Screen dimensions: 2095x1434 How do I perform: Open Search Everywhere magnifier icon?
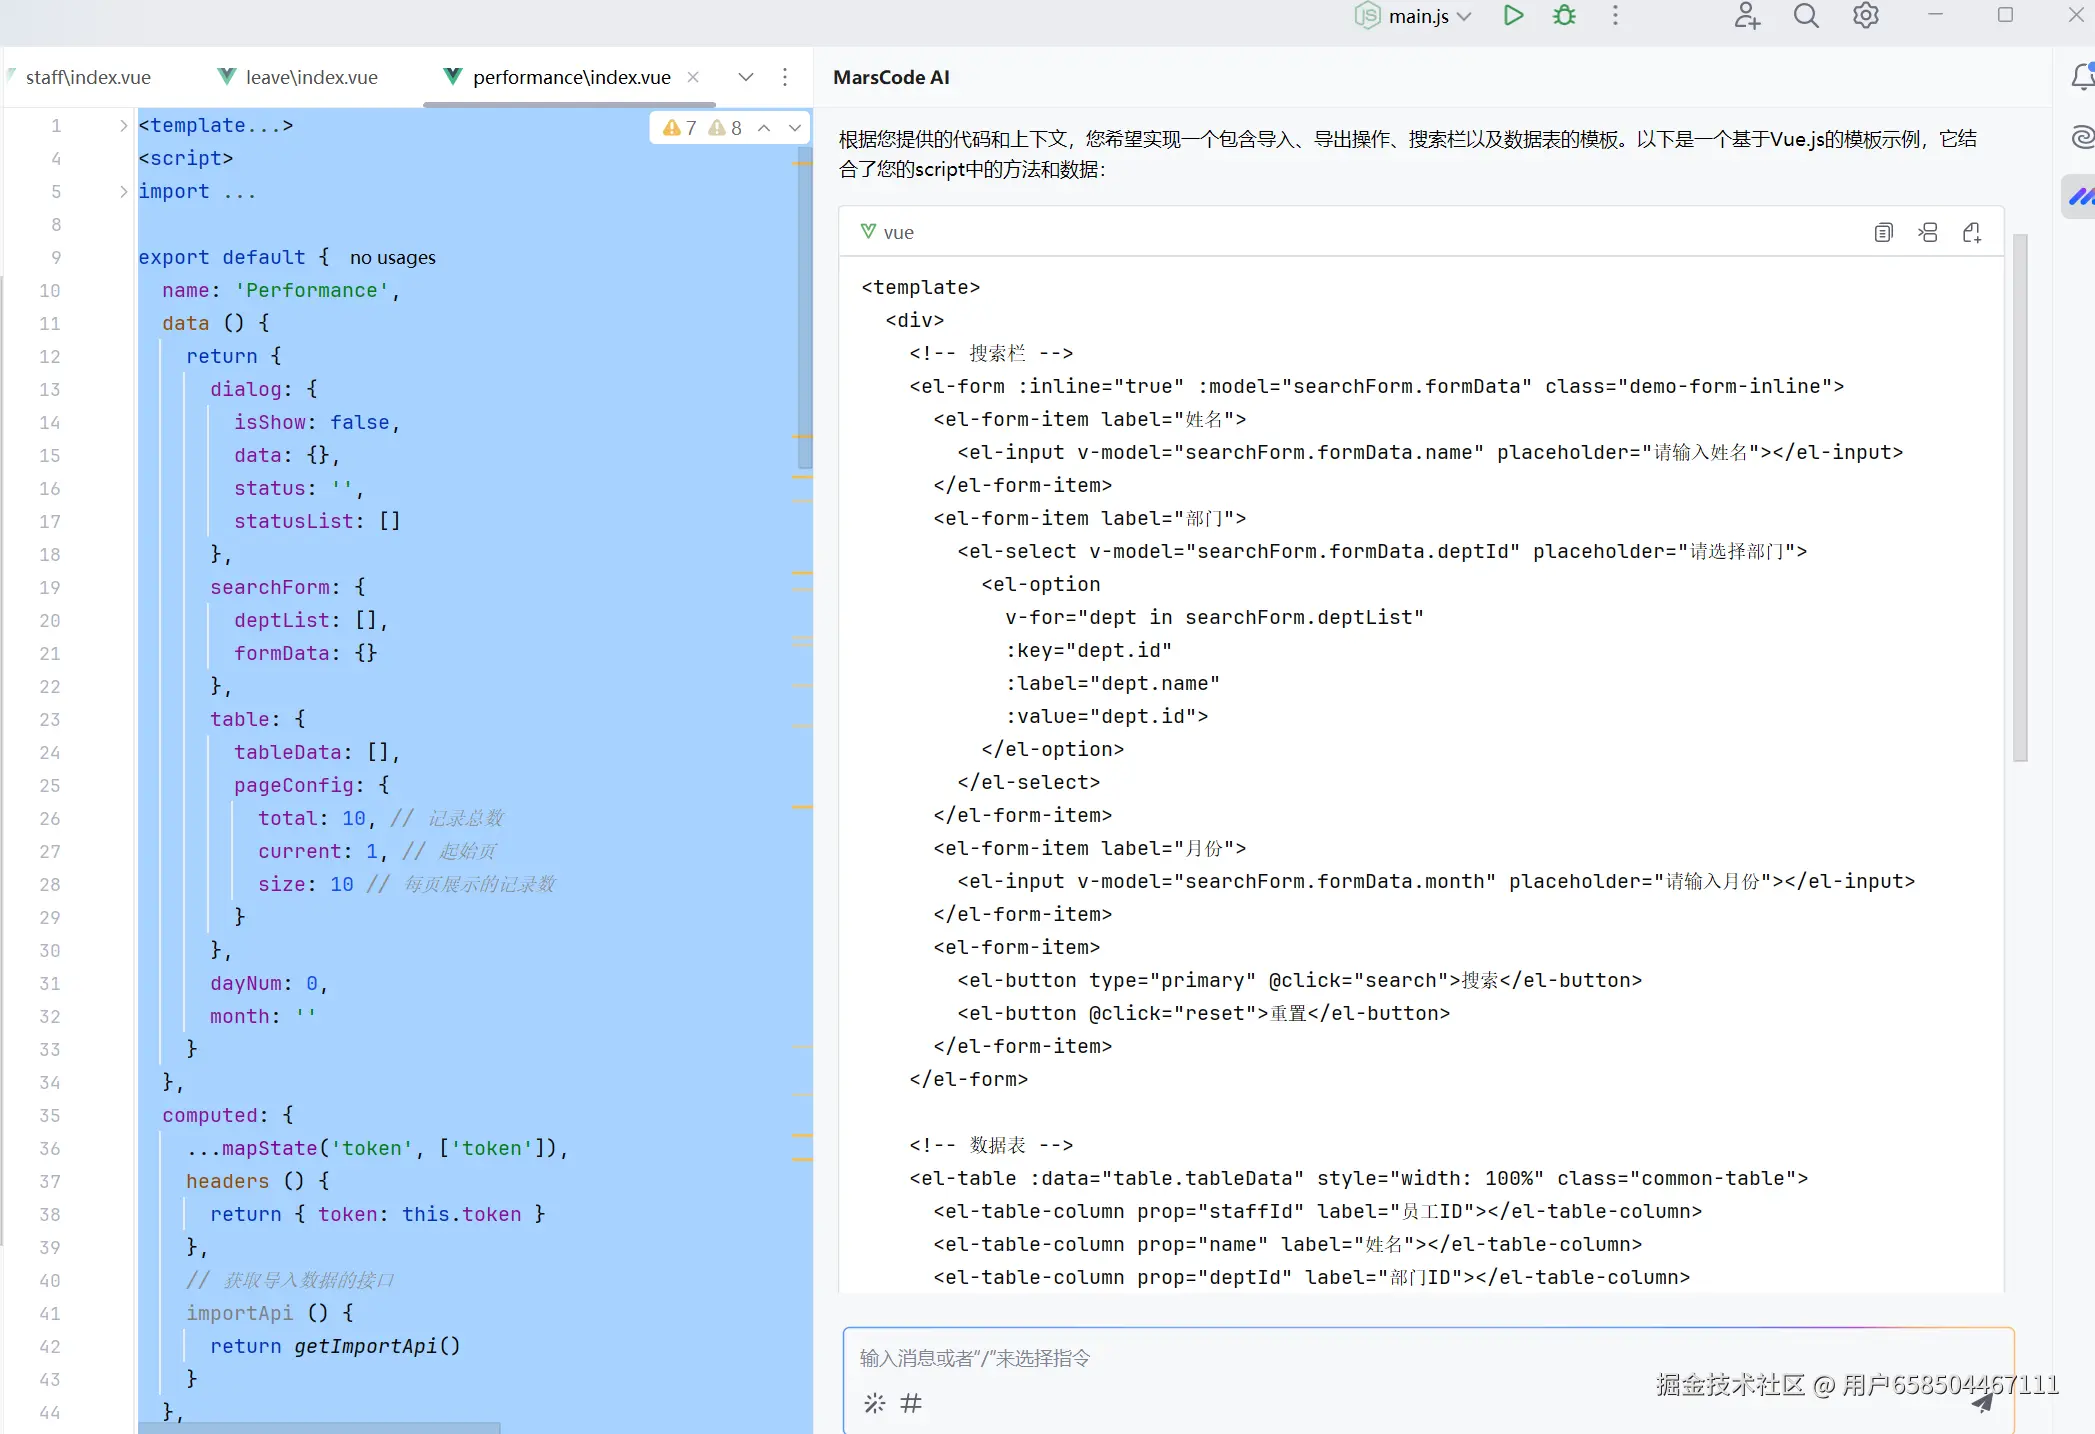[1806, 16]
